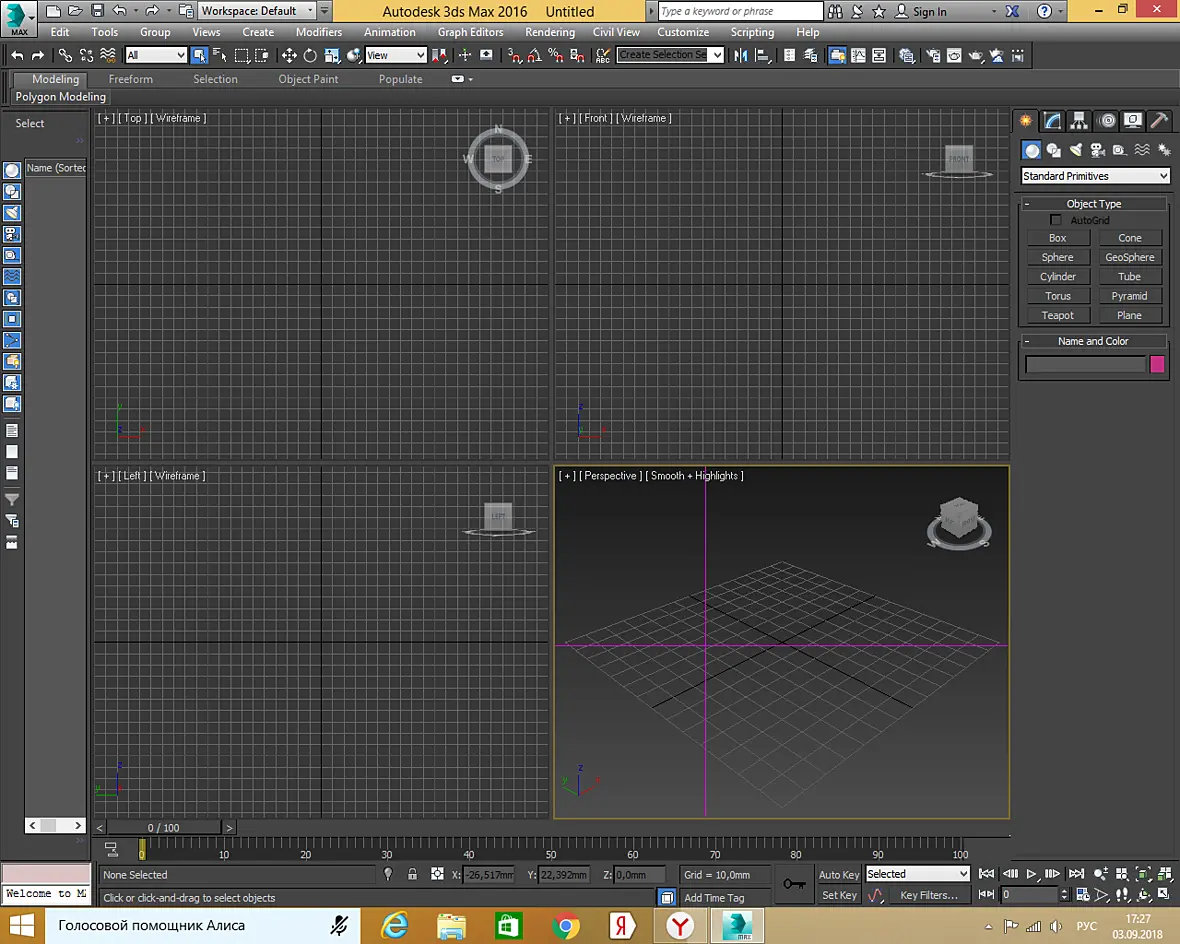
Task: Open the Customize menu
Action: click(x=683, y=32)
